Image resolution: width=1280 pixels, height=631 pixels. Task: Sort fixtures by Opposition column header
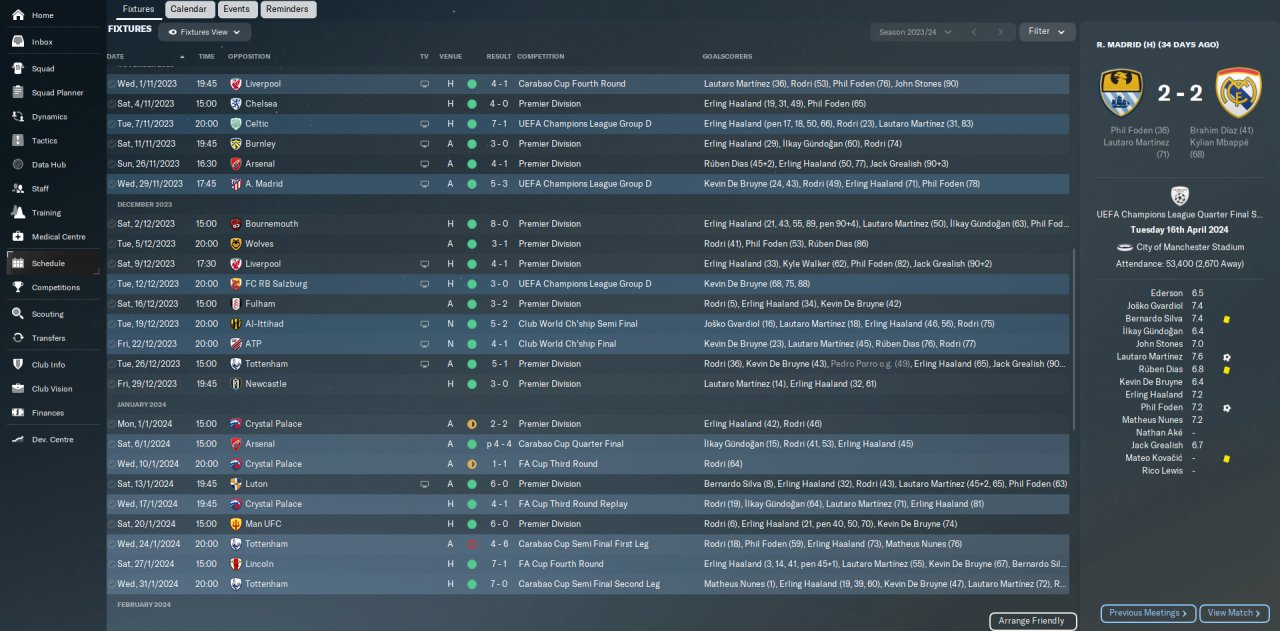point(249,56)
